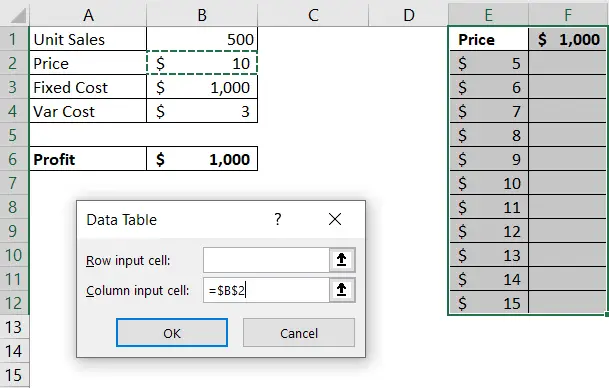Click the Column input cell collapse-dialog arrow
The image size is (609, 388).
coord(342,290)
